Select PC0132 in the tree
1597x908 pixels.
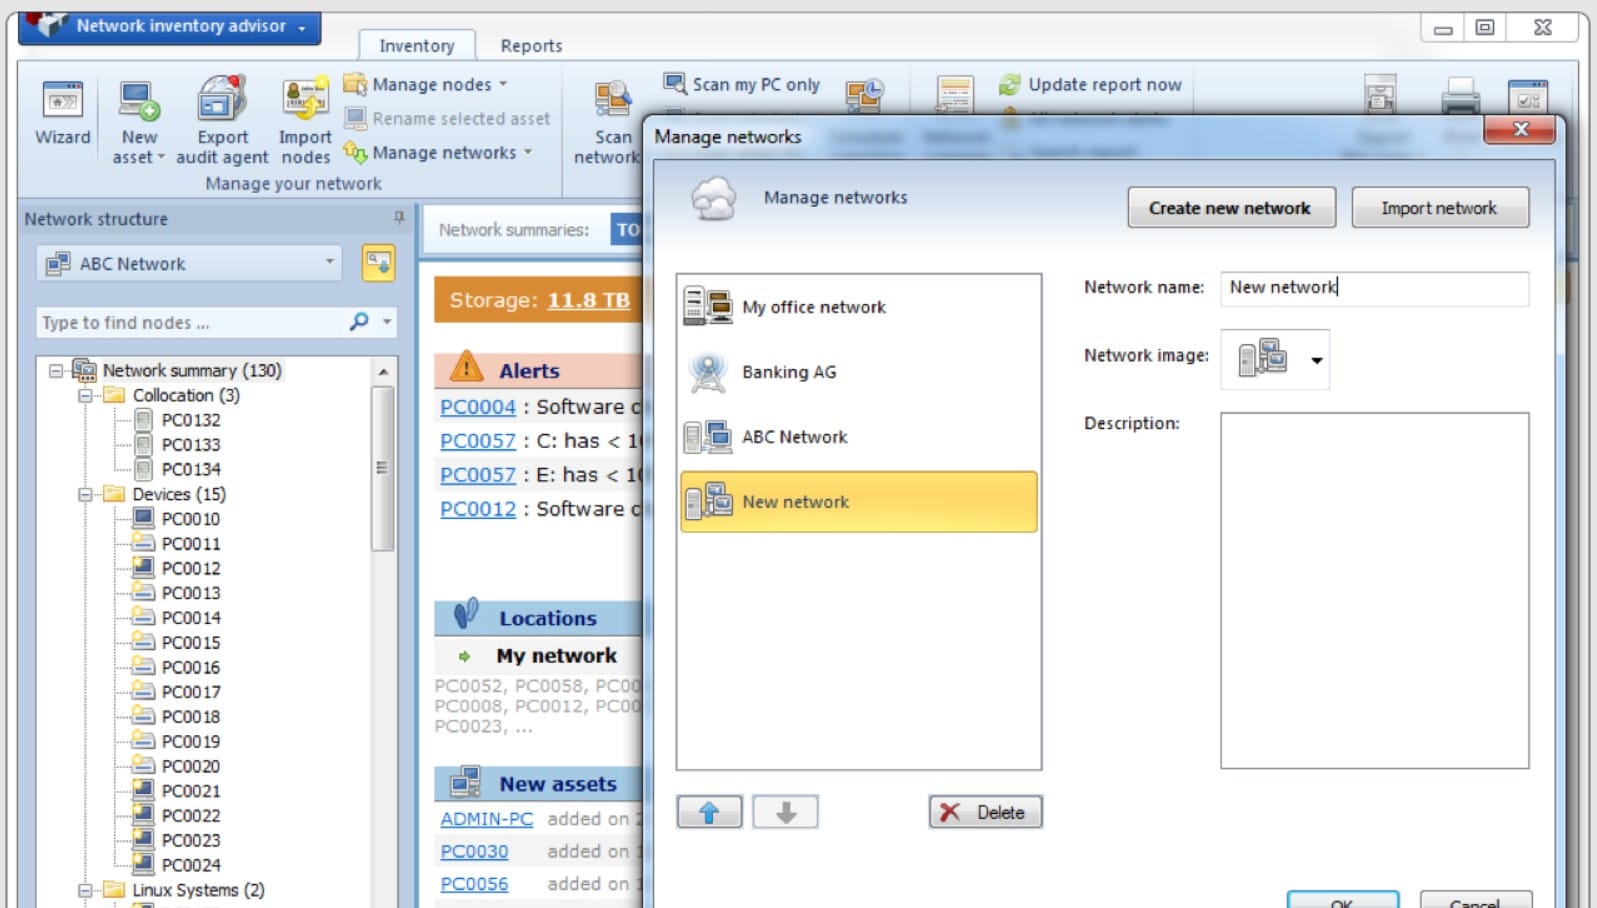click(x=191, y=420)
